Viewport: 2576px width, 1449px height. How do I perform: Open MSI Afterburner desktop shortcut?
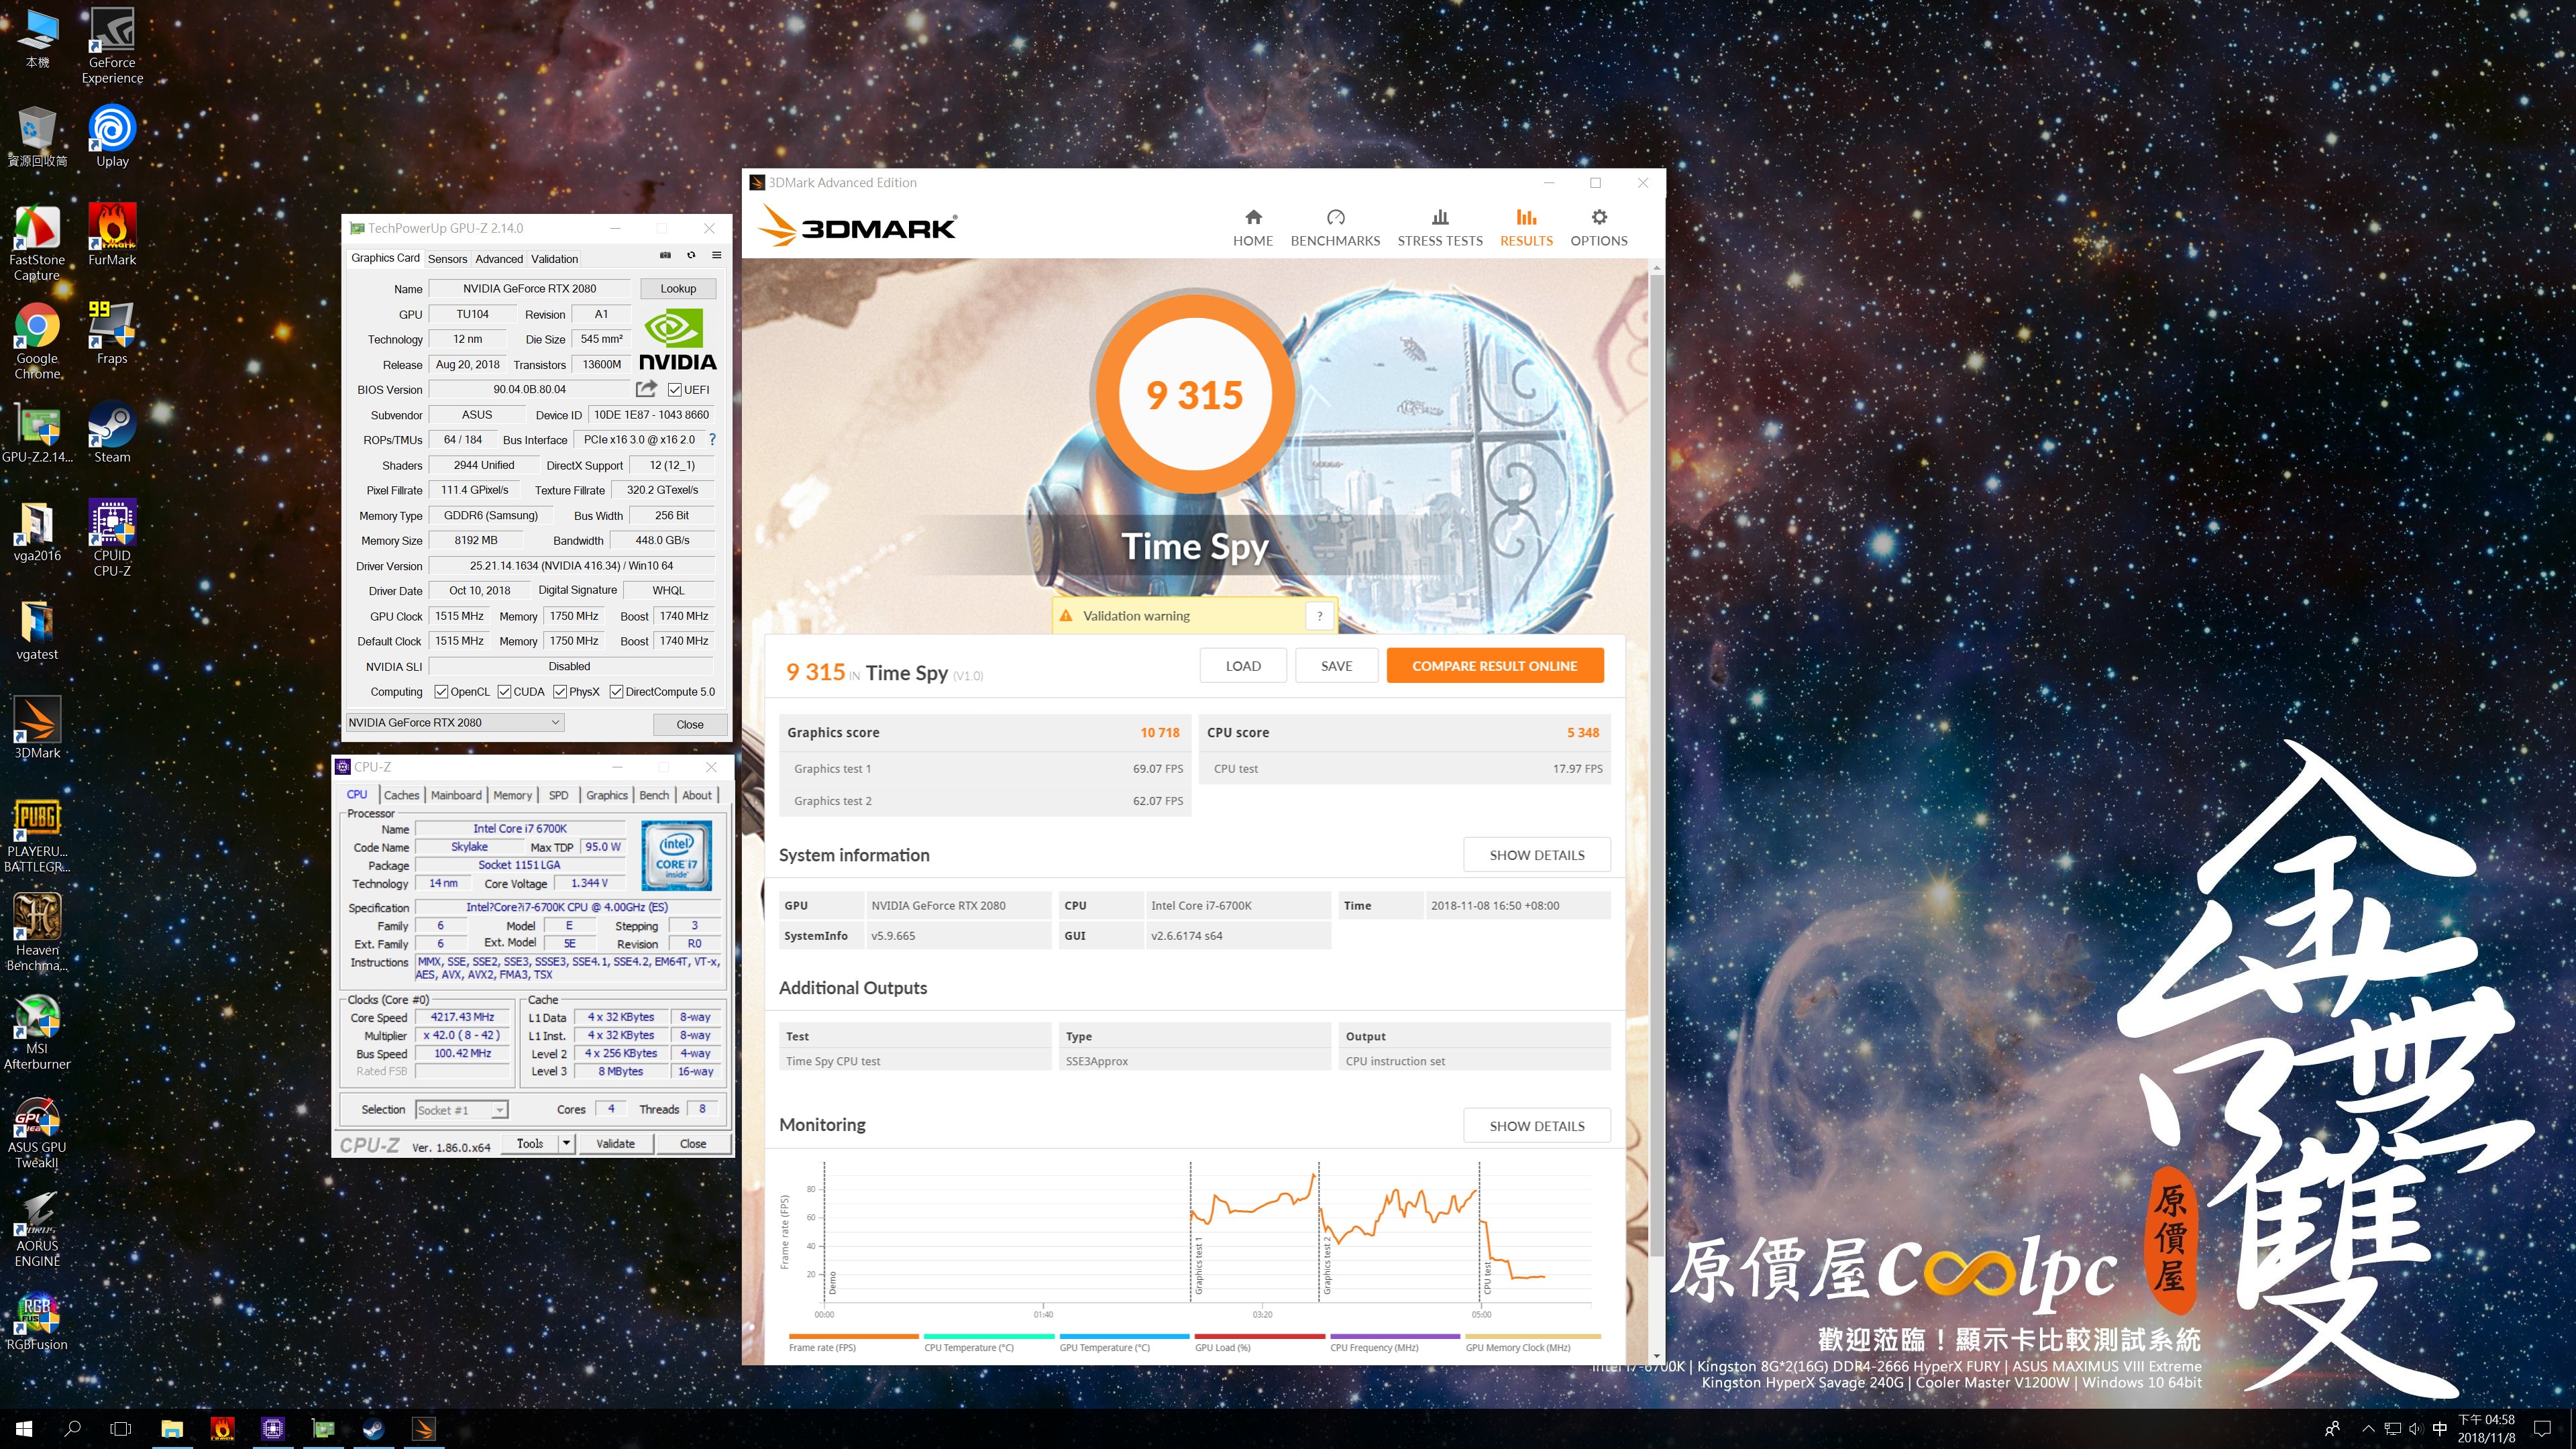click(x=37, y=1032)
